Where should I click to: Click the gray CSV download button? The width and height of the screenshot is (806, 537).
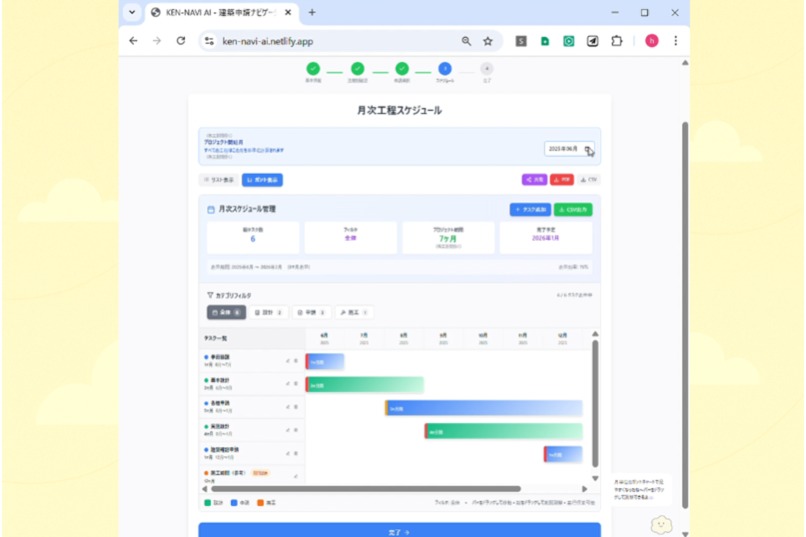589,179
